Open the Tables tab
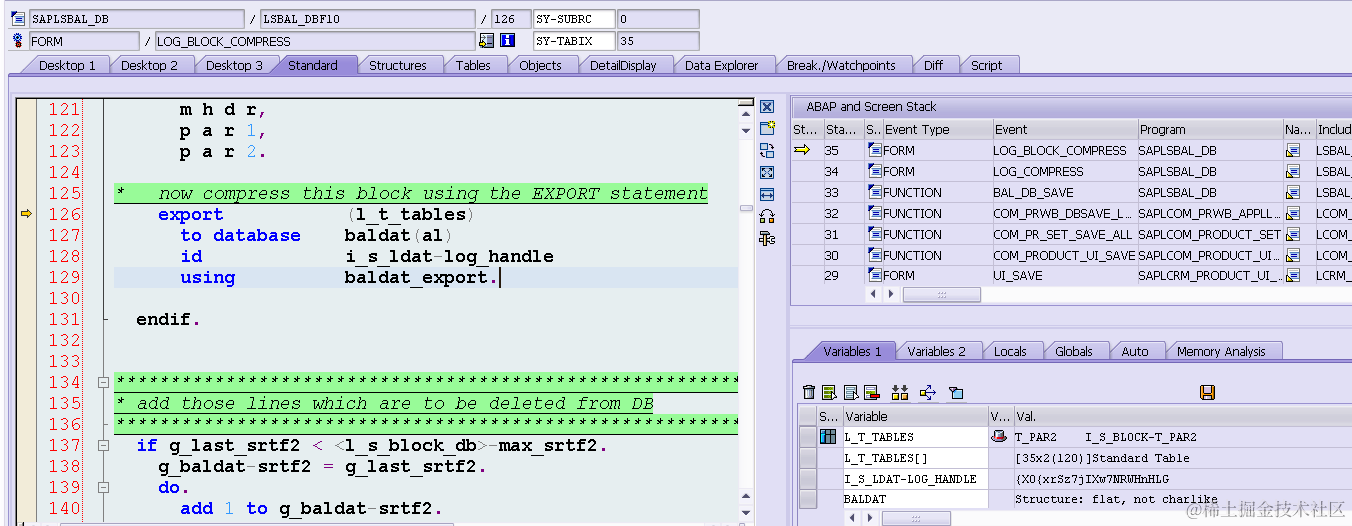The height and width of the screenshot is (526, 1352). (473, 65)
